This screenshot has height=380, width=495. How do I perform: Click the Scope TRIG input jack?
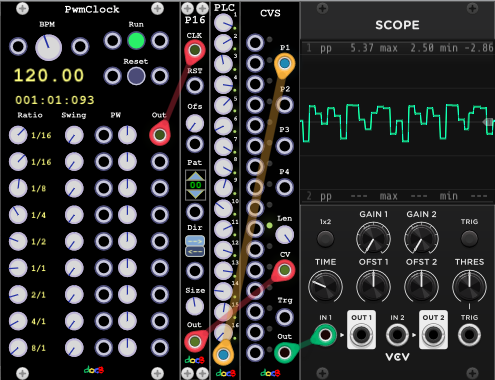469,334
